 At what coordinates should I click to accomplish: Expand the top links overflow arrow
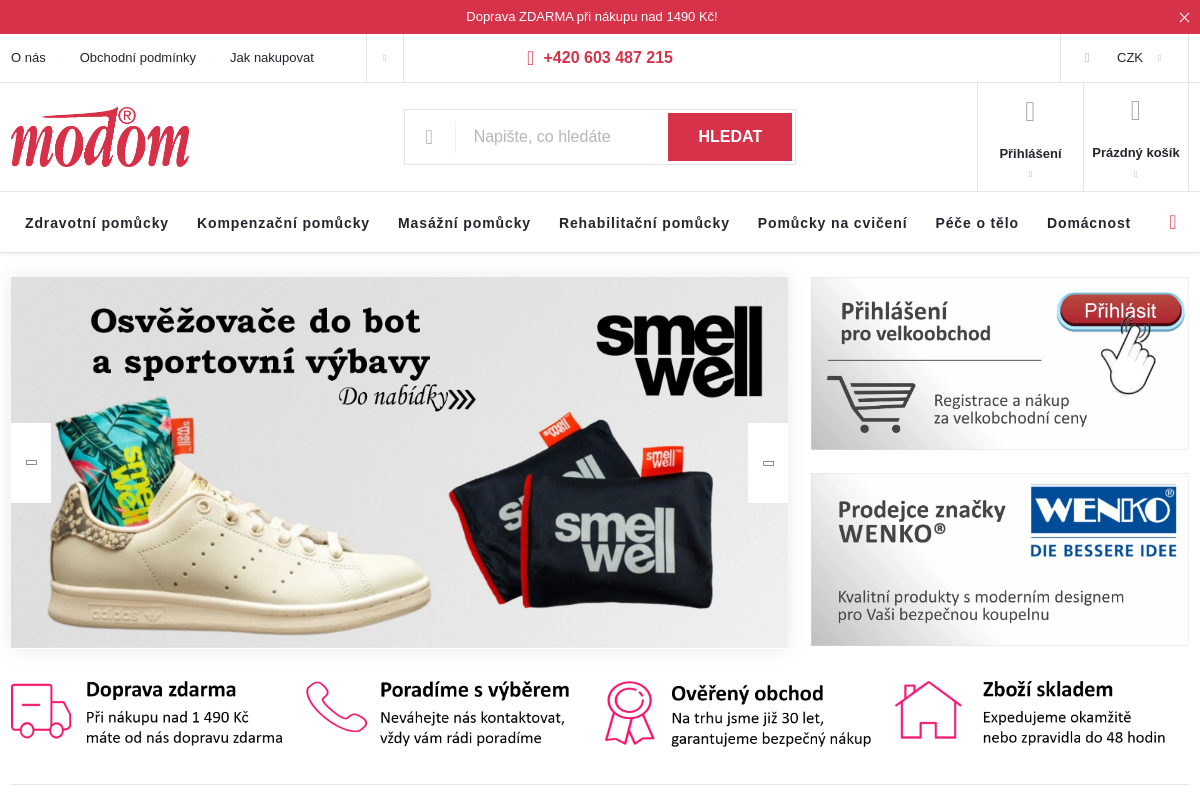tap(385, 58)
